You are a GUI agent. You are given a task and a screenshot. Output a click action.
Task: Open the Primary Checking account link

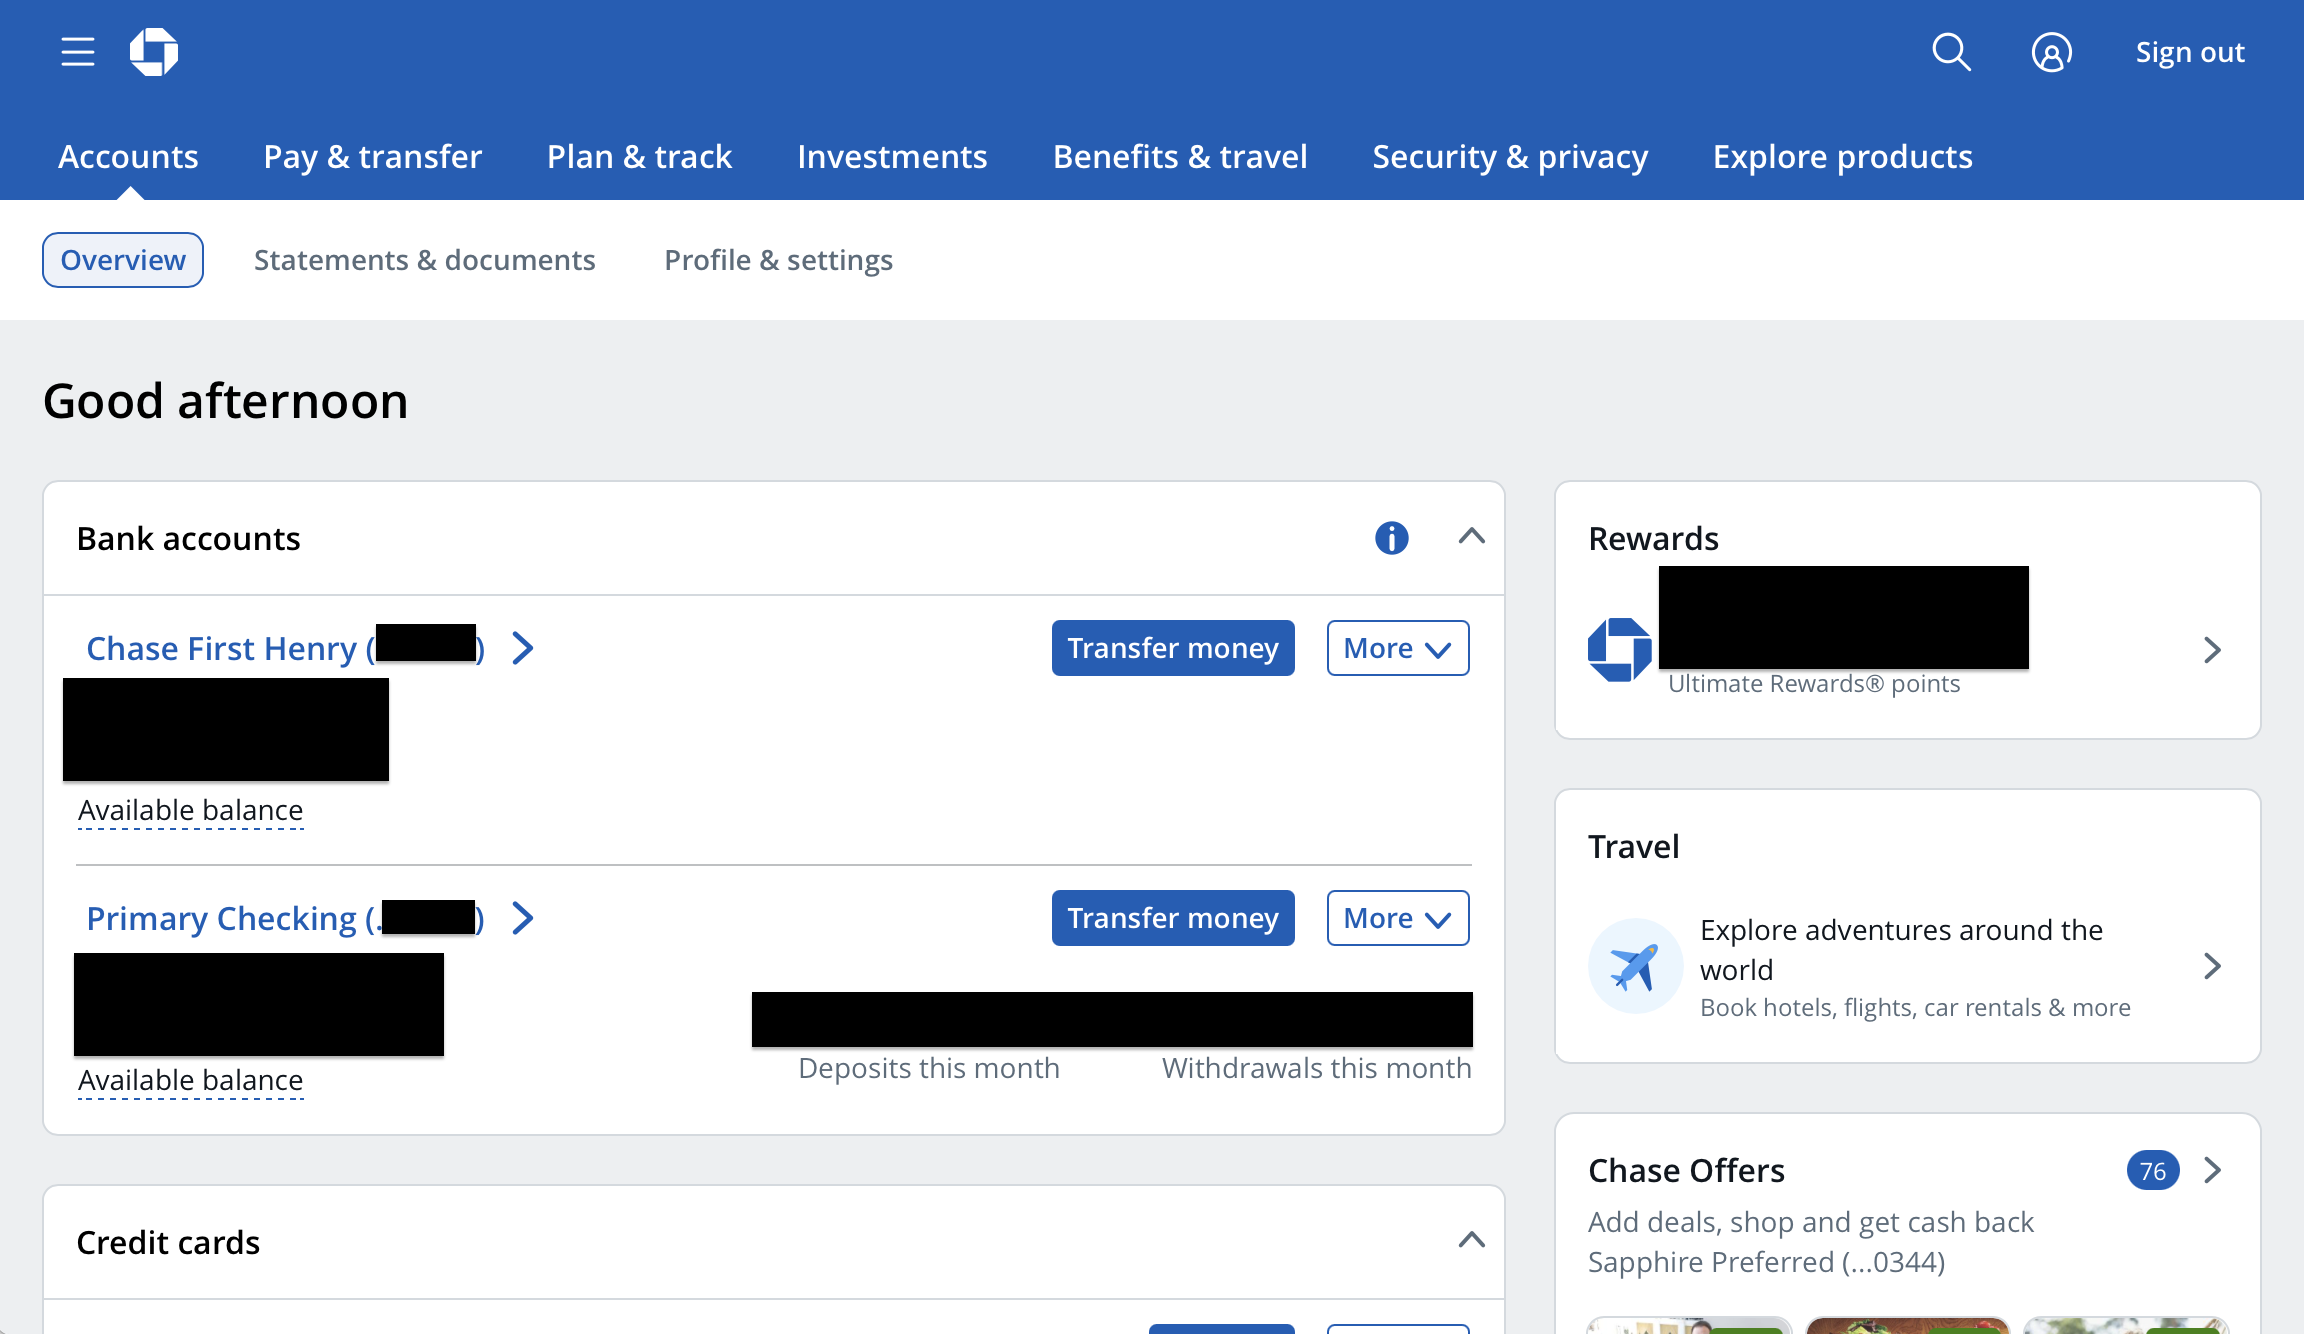coord(286,918)
